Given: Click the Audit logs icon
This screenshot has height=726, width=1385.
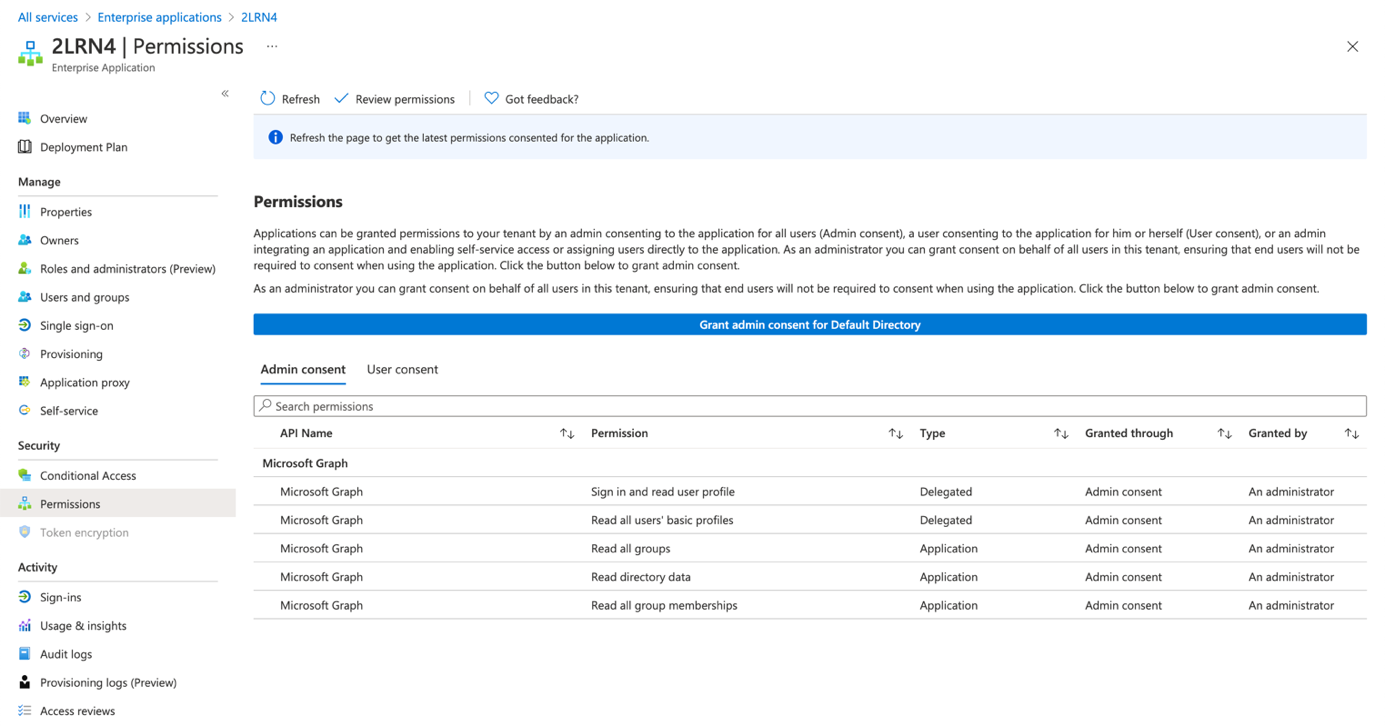Looking at the screenshot, I should [x=25, y=654].
